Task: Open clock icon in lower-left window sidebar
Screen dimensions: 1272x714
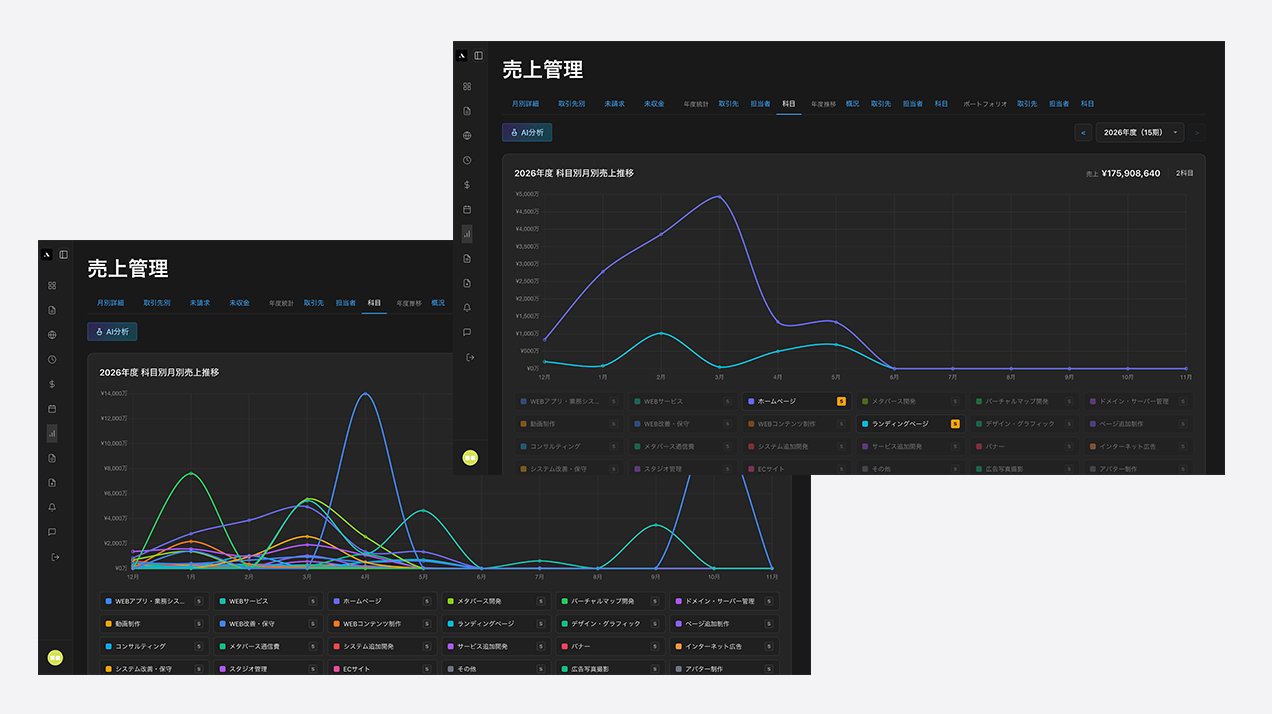Action: click(52, 359)
